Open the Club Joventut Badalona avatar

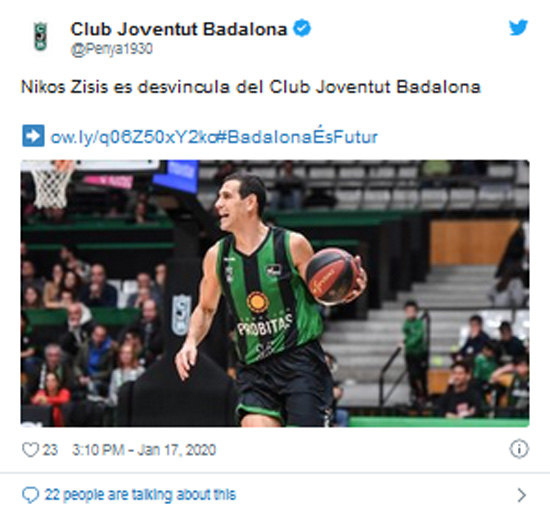40,36
